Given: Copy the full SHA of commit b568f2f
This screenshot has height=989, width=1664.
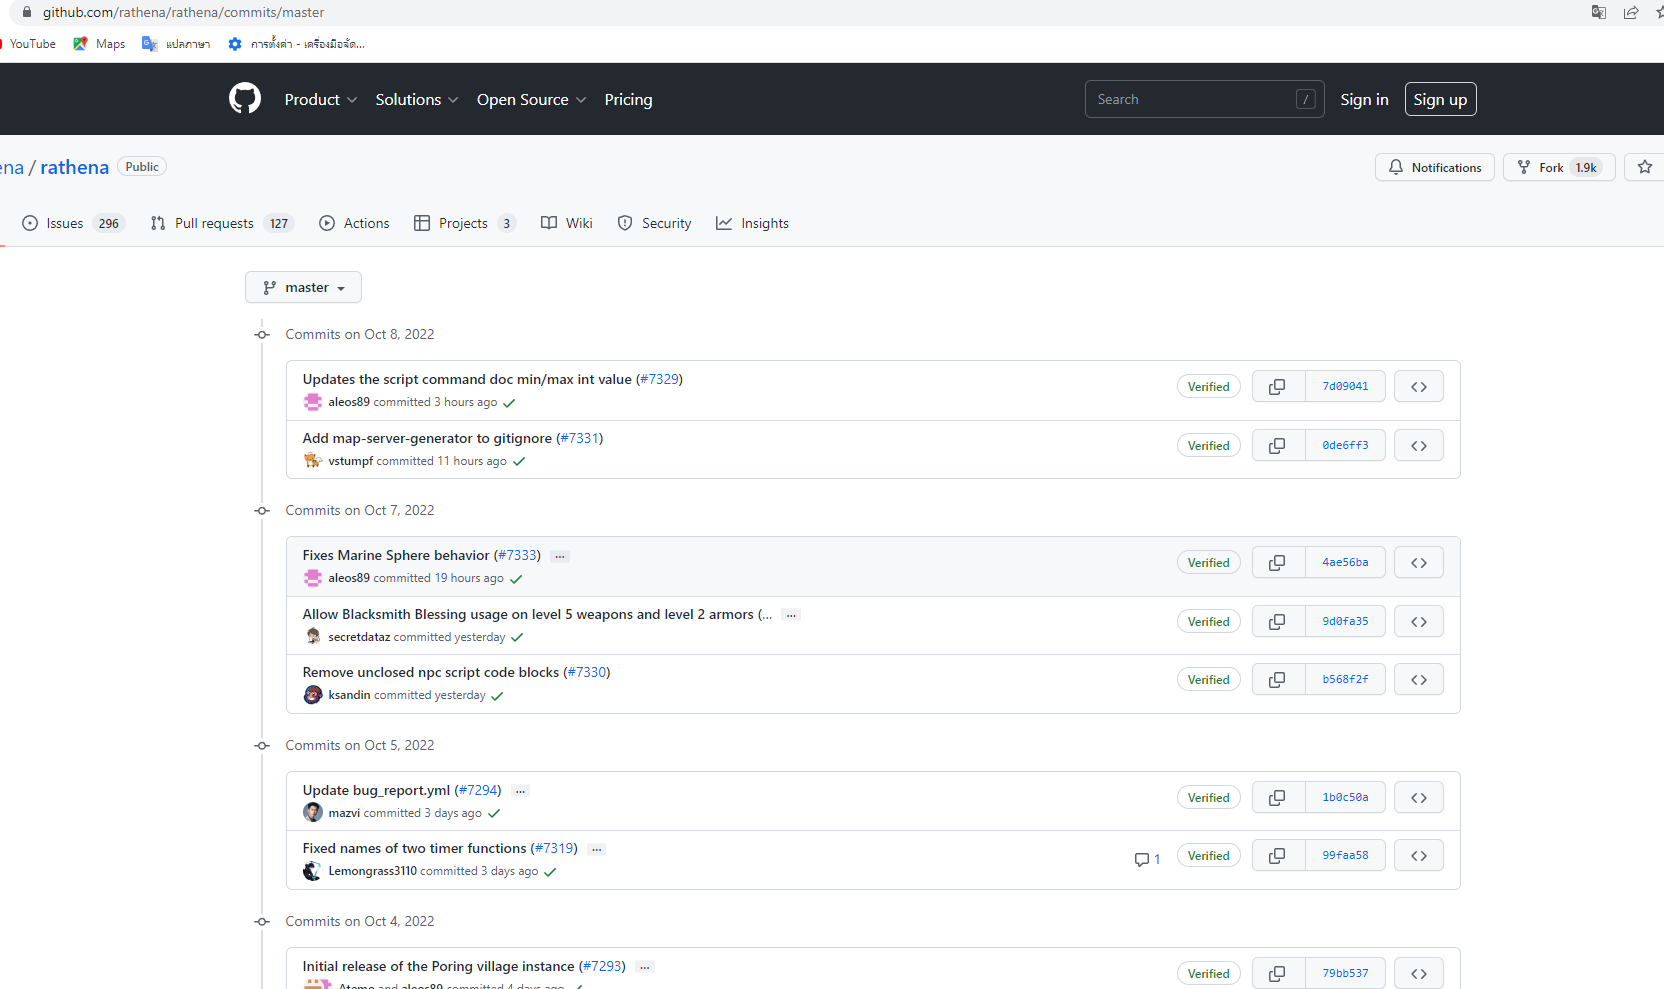Looking at the screenshot, I should [x=1277, y=679].
